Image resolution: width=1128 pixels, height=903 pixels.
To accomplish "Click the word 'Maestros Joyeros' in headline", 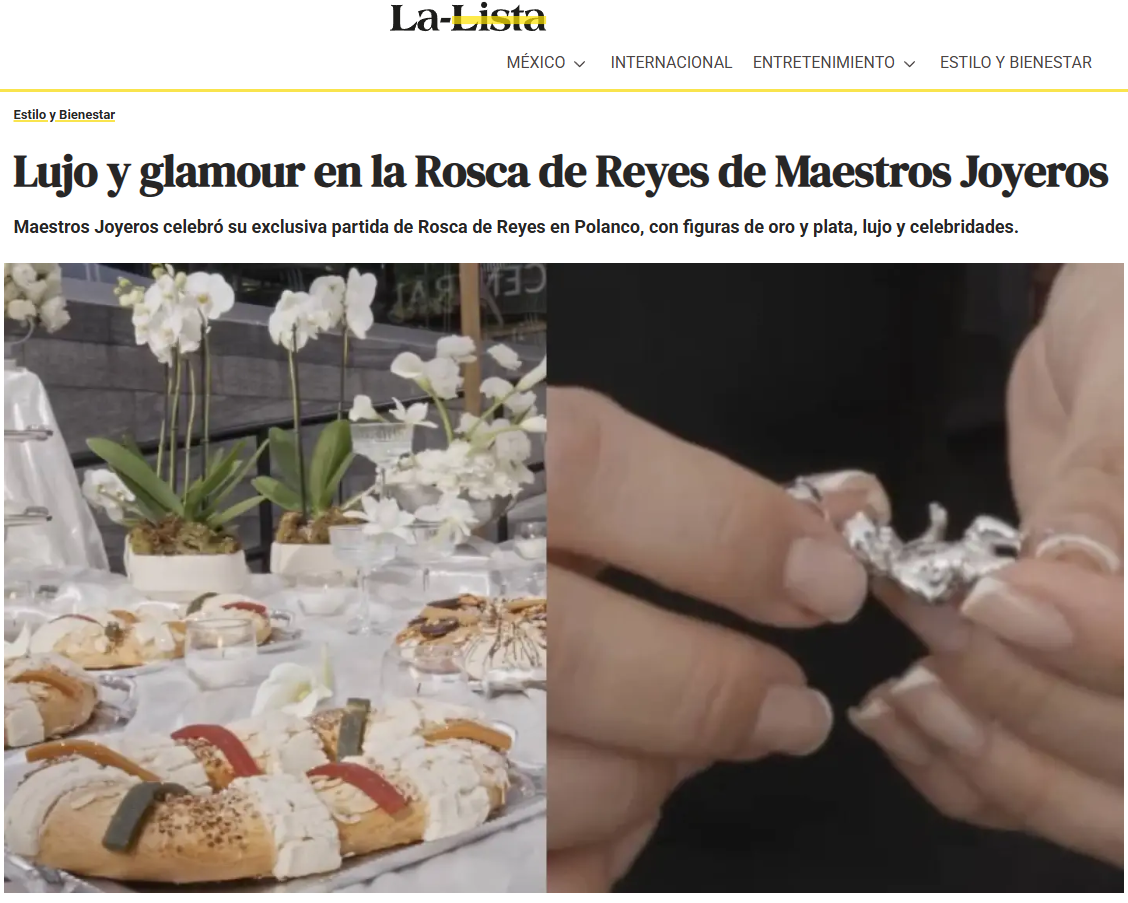I will [941, 173].
